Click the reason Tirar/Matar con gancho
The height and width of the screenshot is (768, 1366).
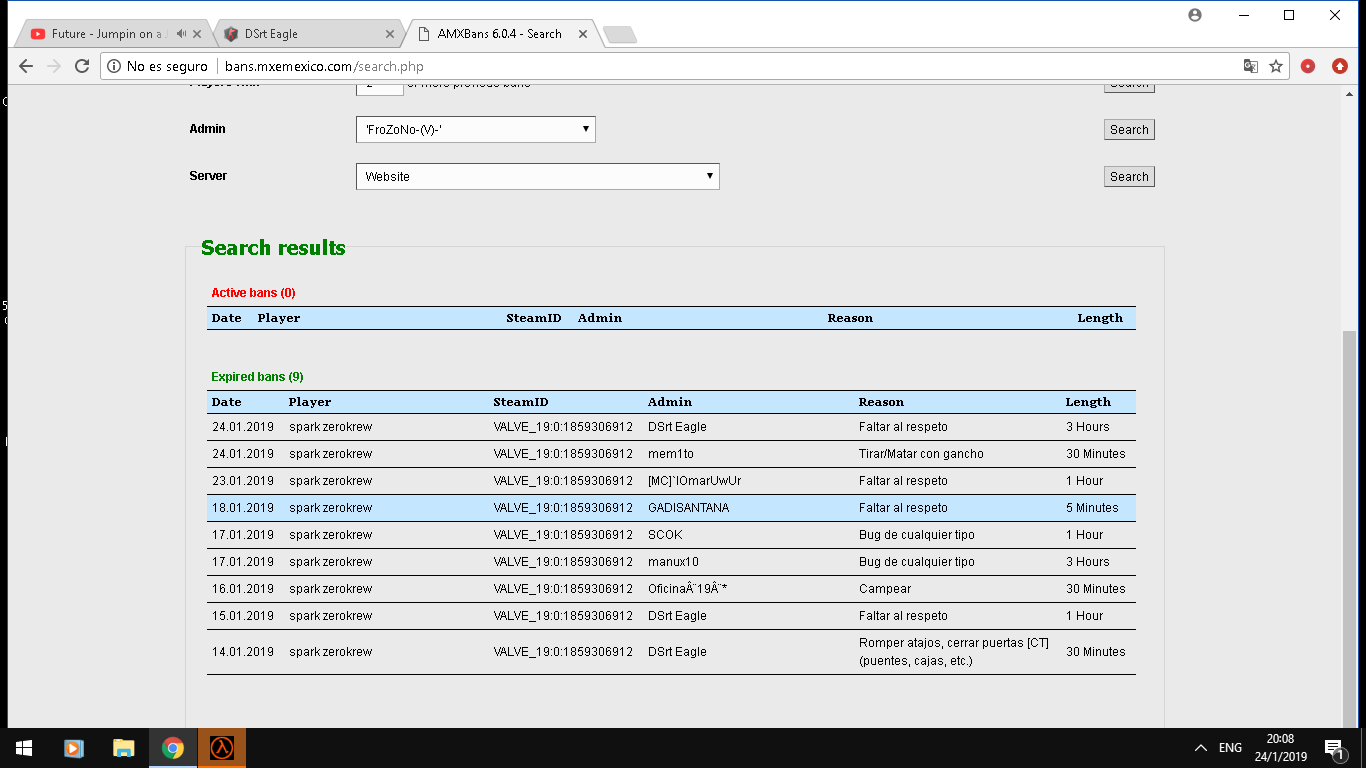[x=921, y=454]
